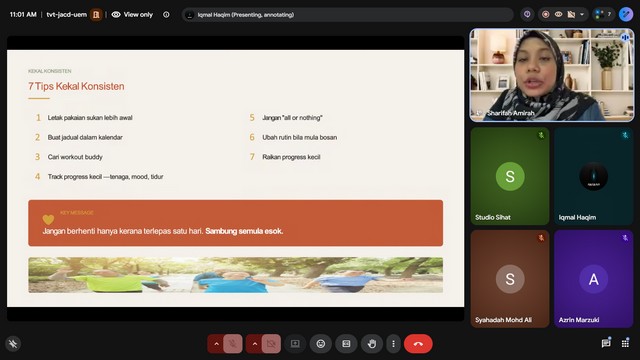The height and width of the screenshot is (360, 640).
Task: Open the people panel showing 7 participants
Action: (604, 14)
